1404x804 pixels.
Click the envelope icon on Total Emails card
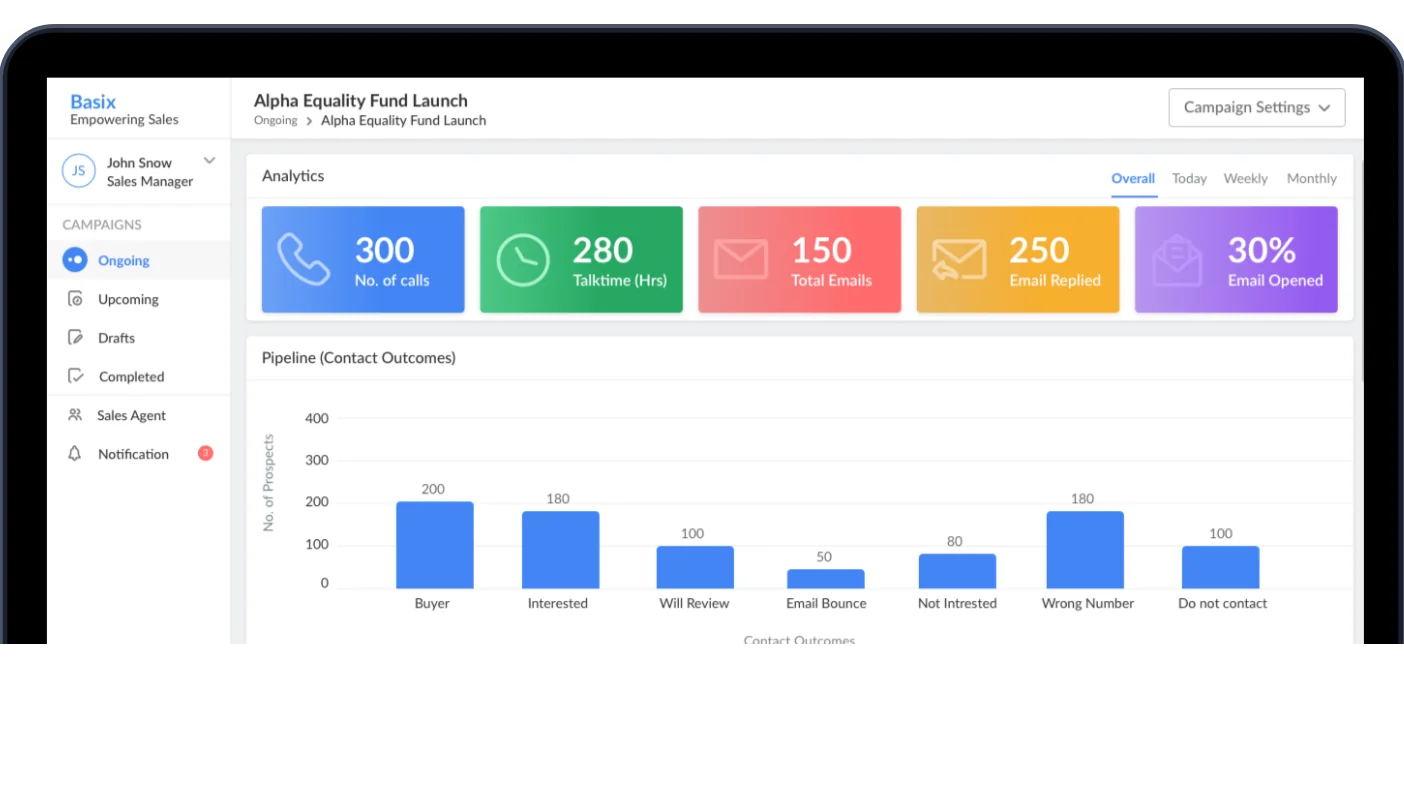[741, 260]
